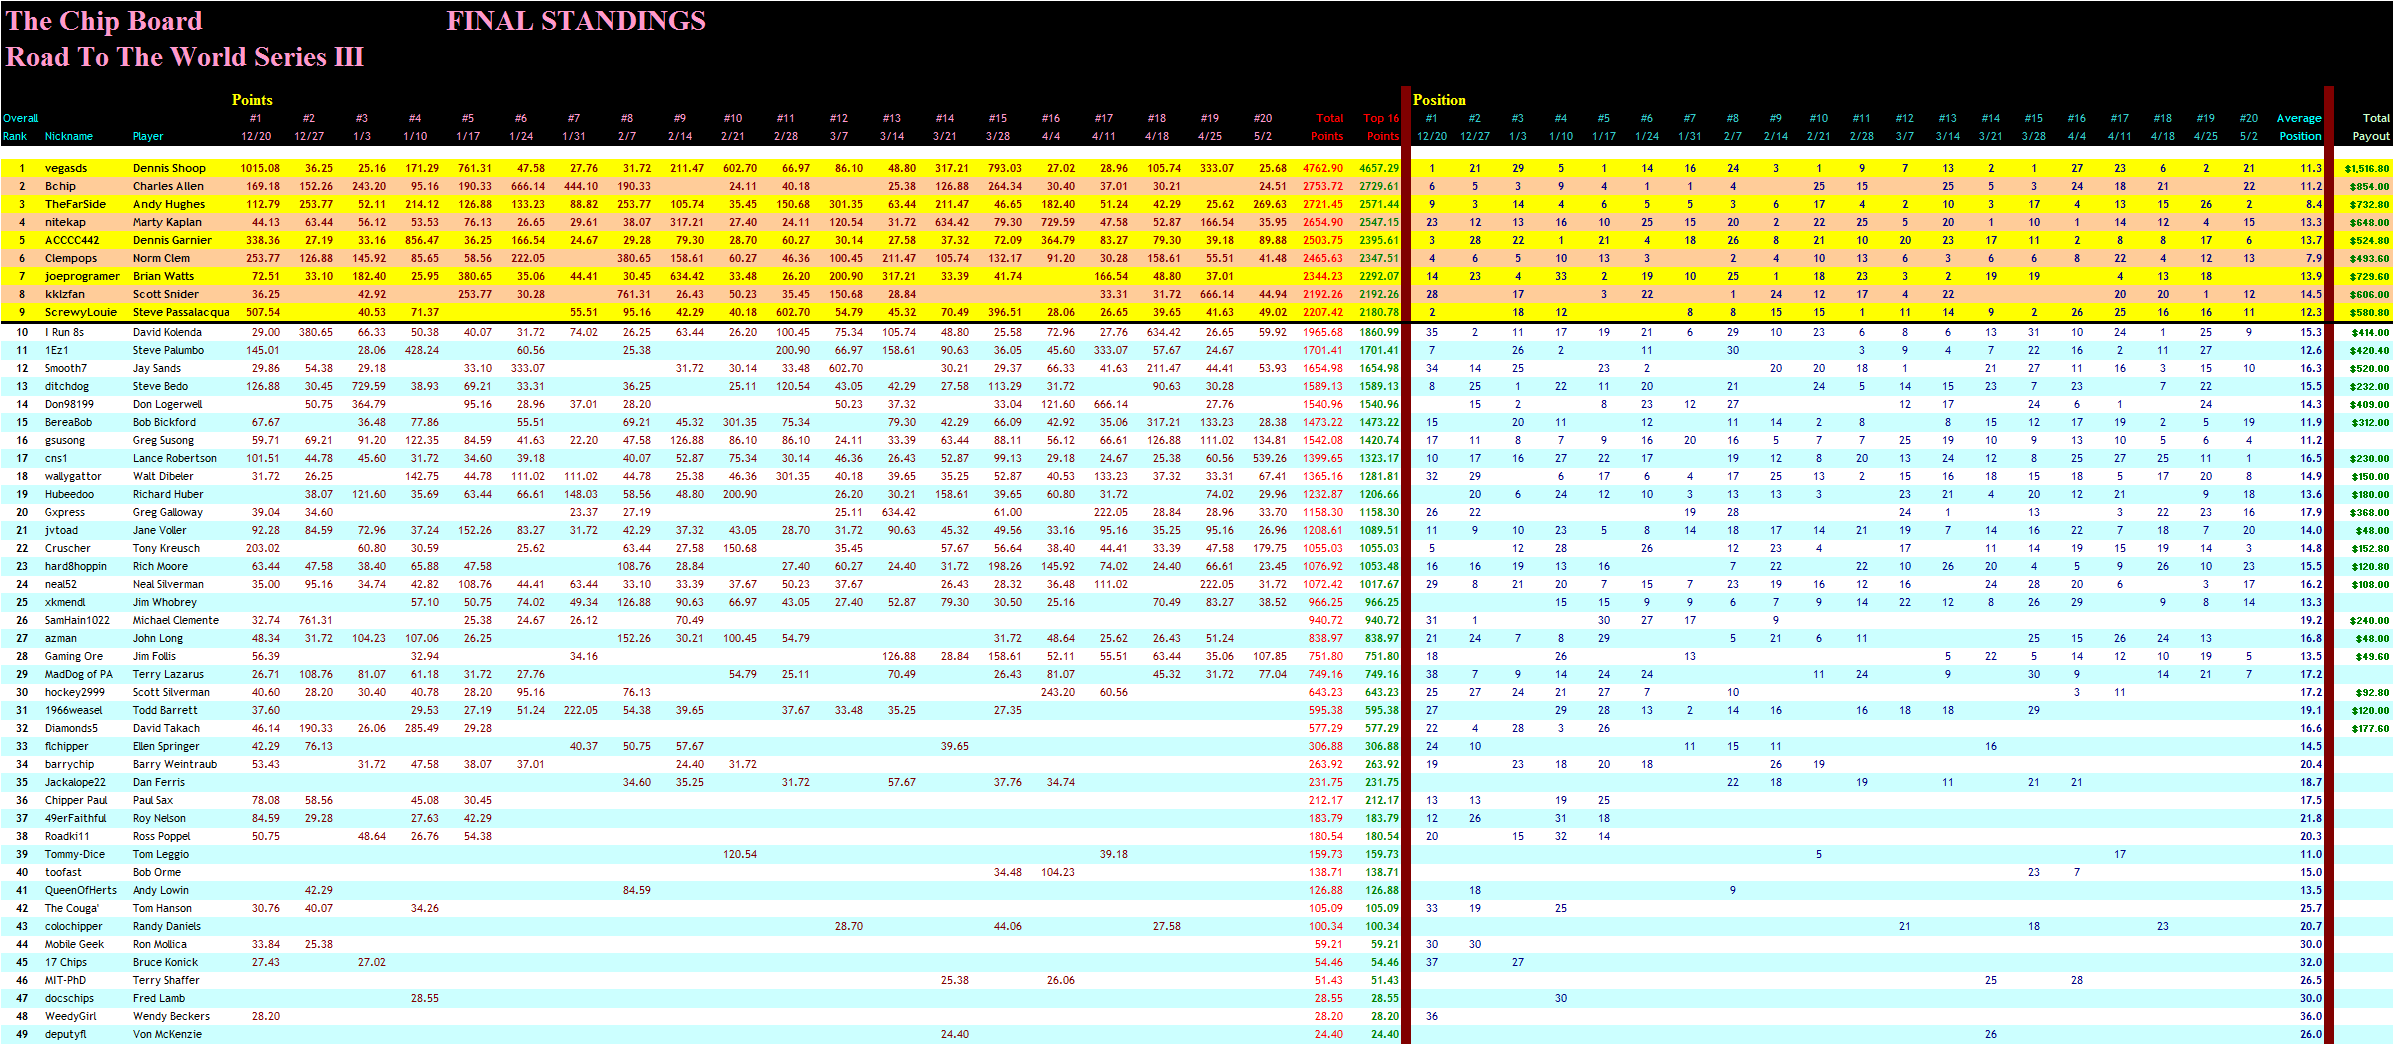
Task: Select nickname cell 'I Run 8s'
Action: (x=64, y=333)
